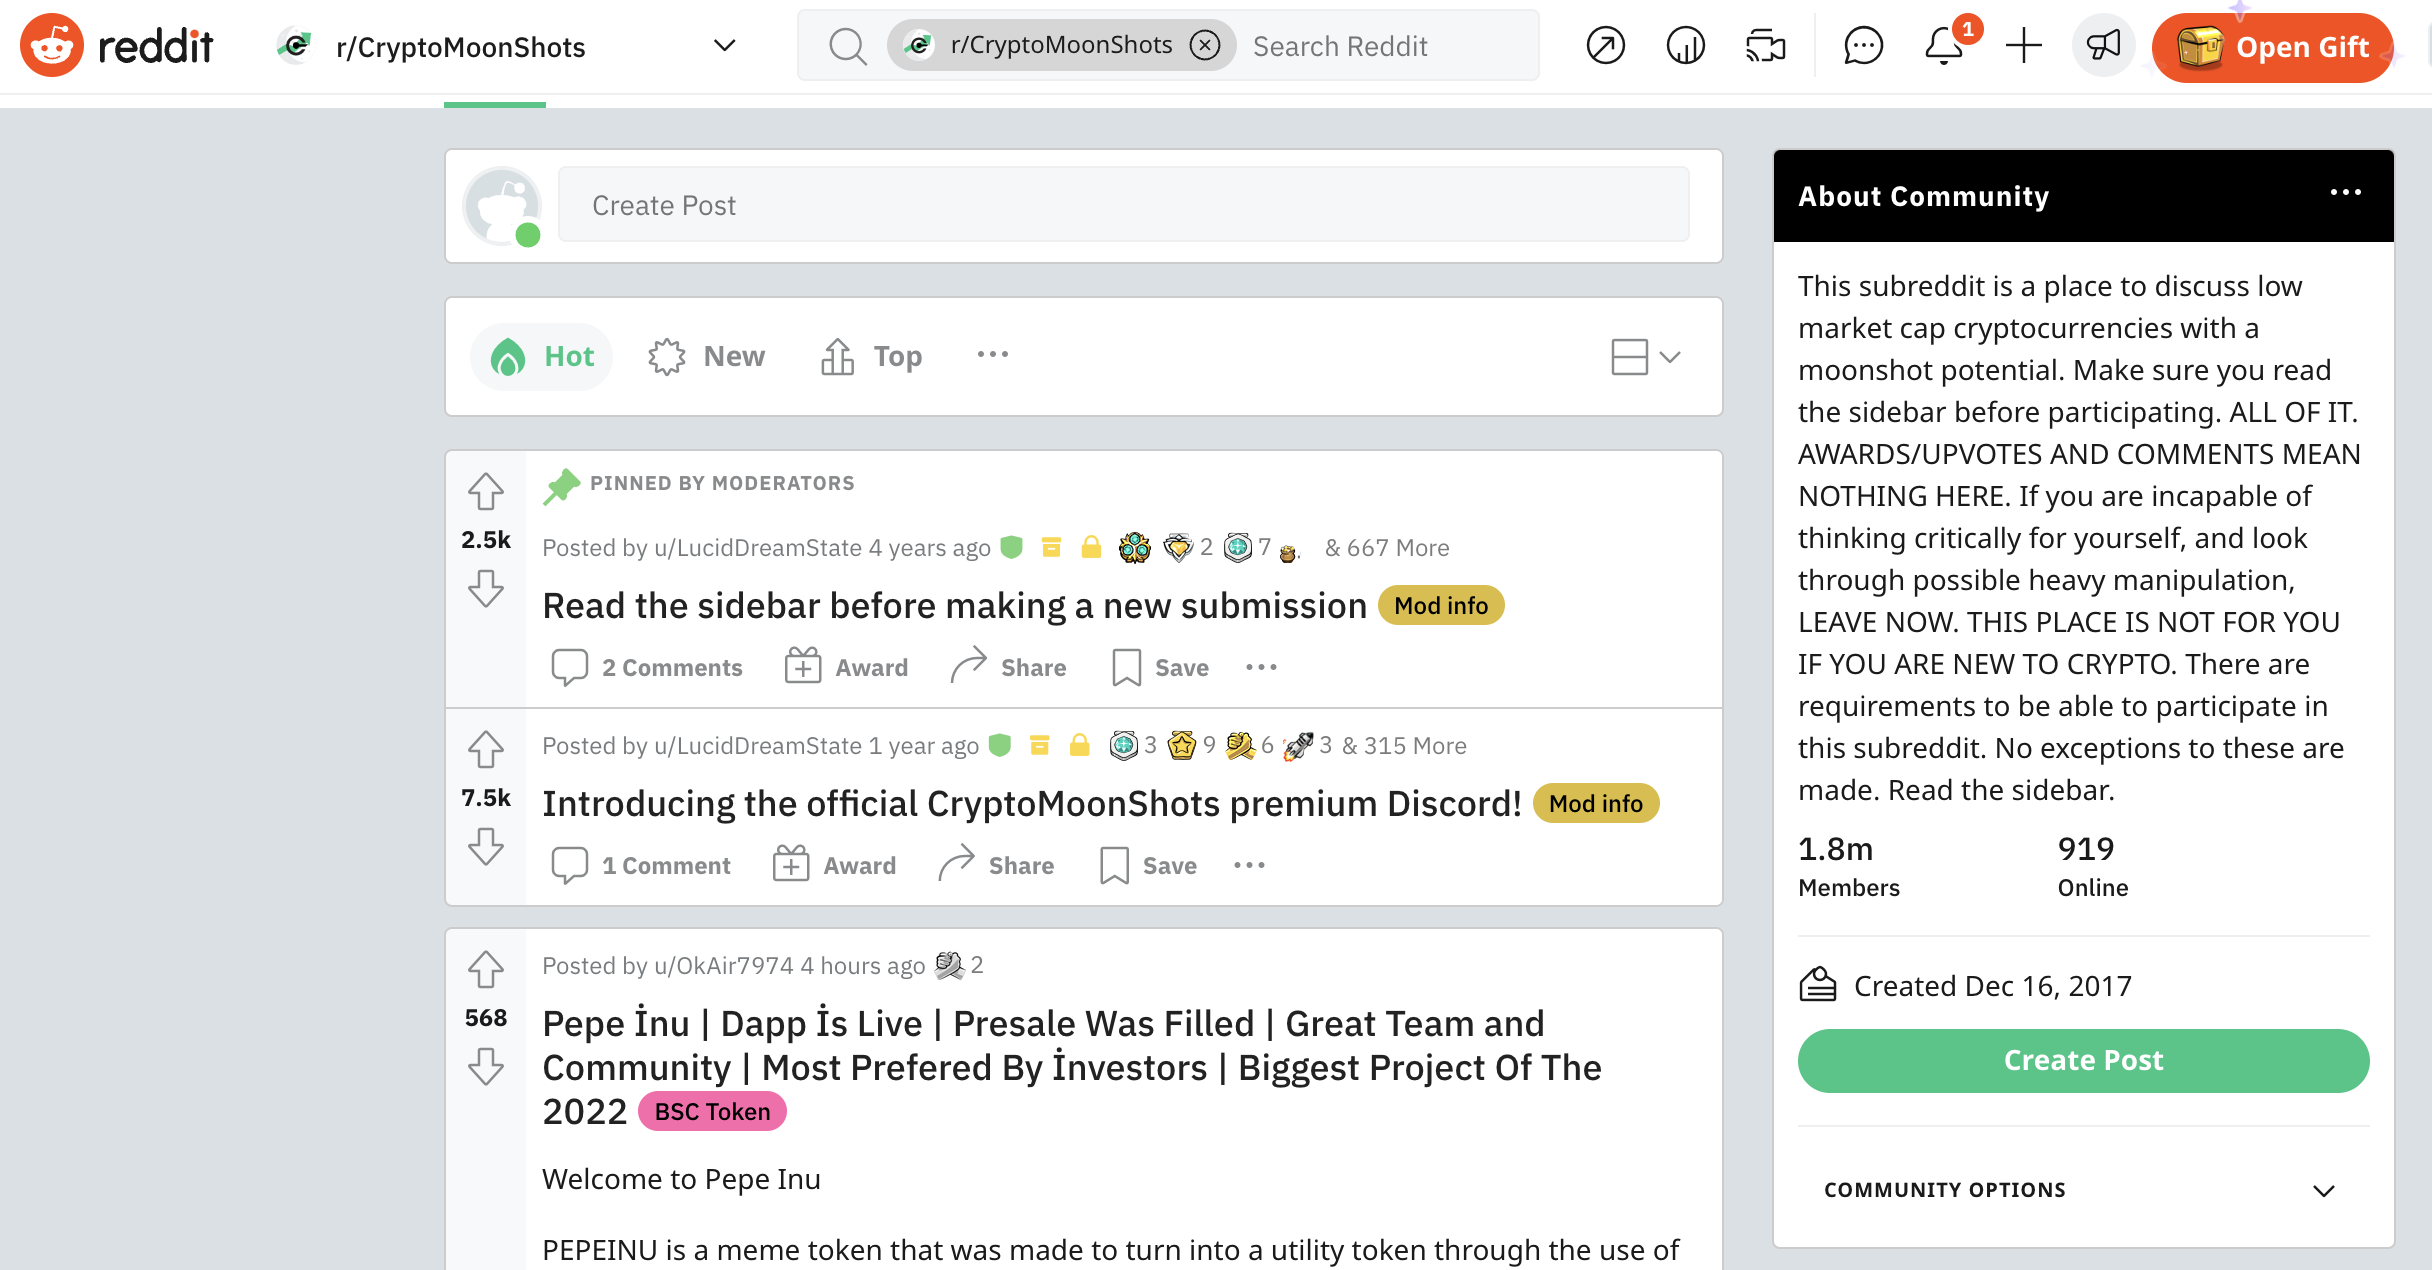This screenshot has width=2432, height=1270.
Task: Save the premium Discord post
Action: pos(1149,865)
